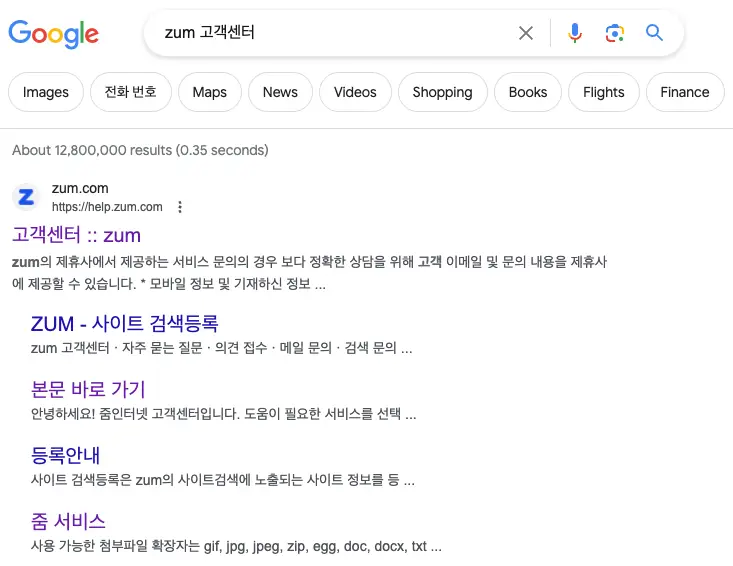Select the Books filter
733x566 pixels.
coord(528,92)
